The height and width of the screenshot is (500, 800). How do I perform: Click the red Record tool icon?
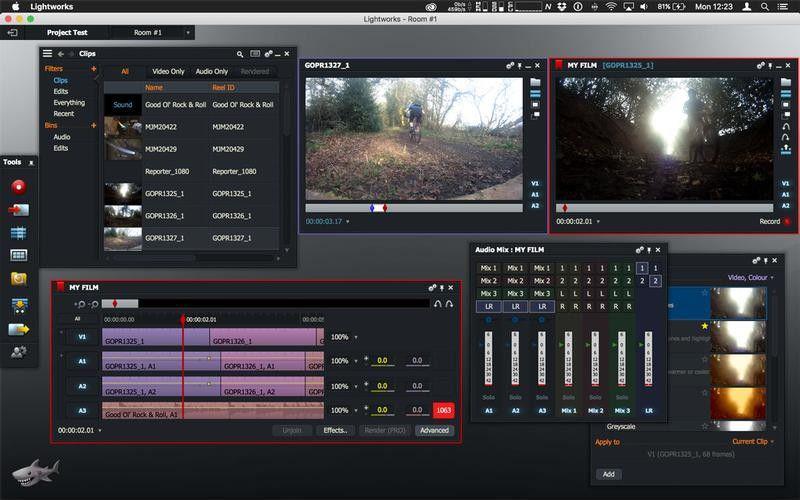[x=19, y=187]
